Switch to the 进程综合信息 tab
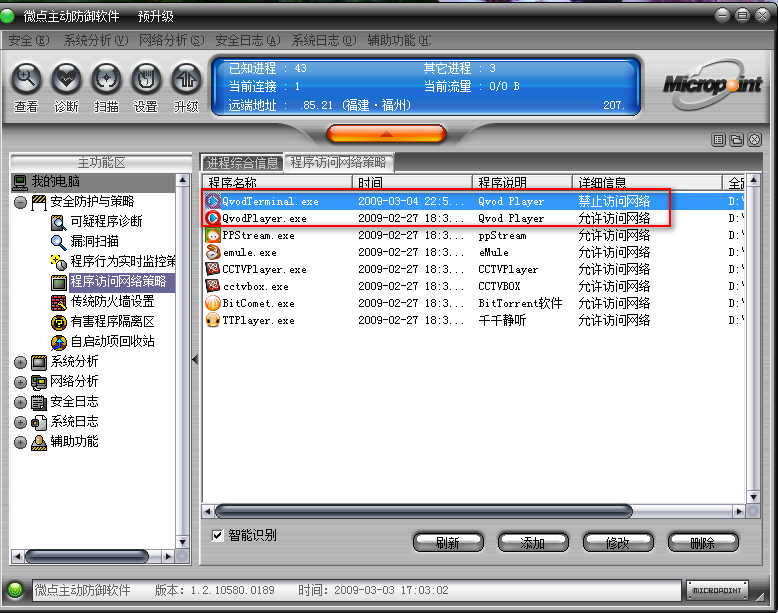 coord(242,163)
